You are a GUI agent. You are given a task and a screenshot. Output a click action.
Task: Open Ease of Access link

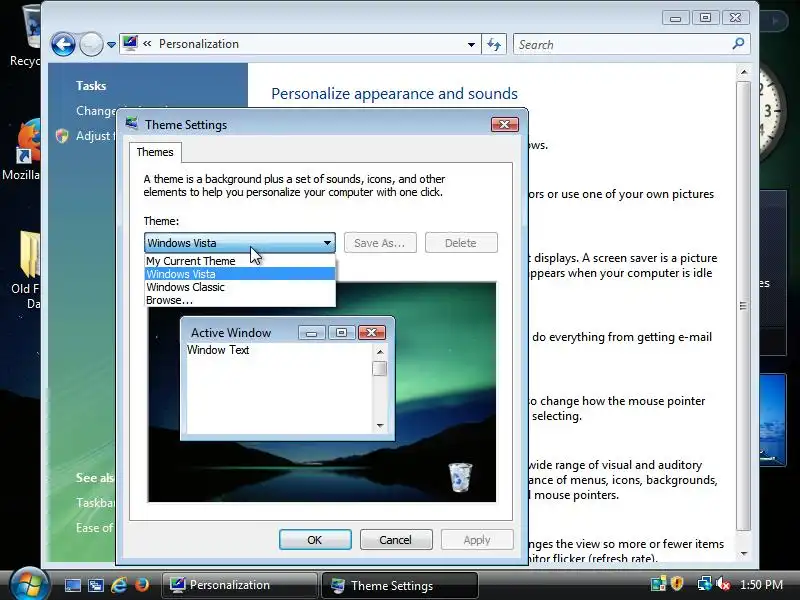point(95,528)
